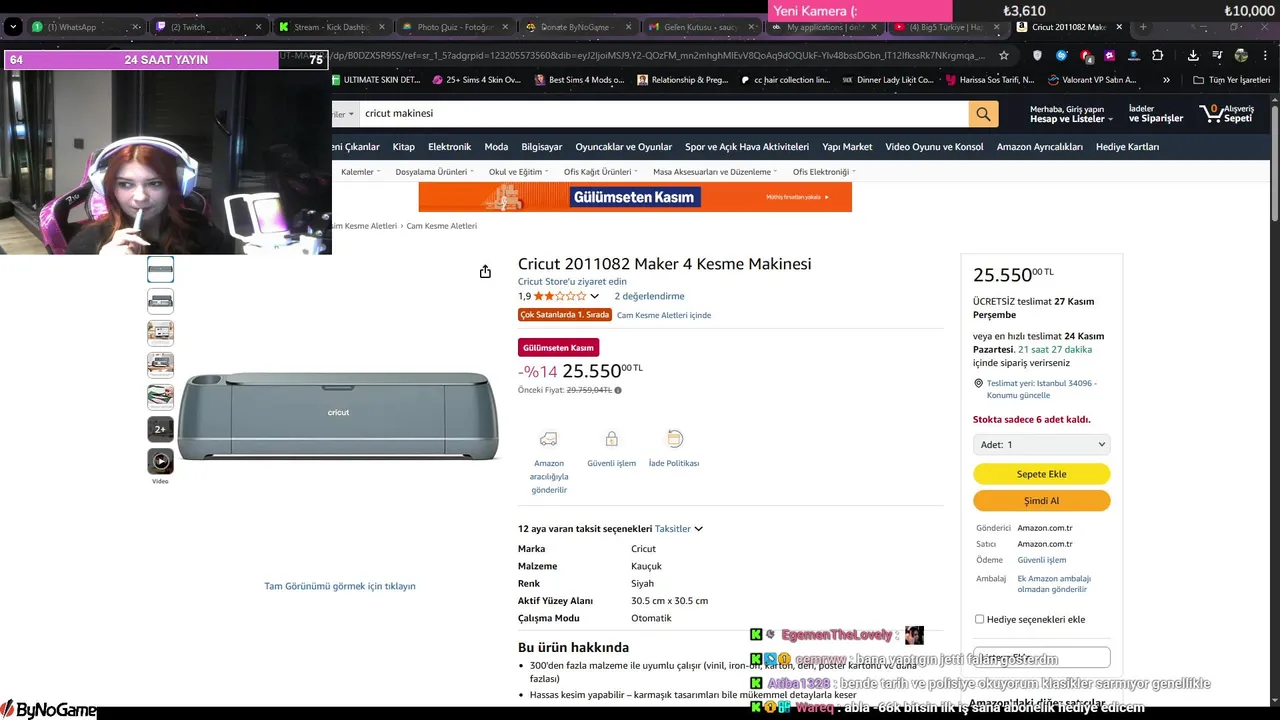Screen dimensions: 1280x720
Task: Click the Sepete Ekle button
Action: click(1041, 474)
